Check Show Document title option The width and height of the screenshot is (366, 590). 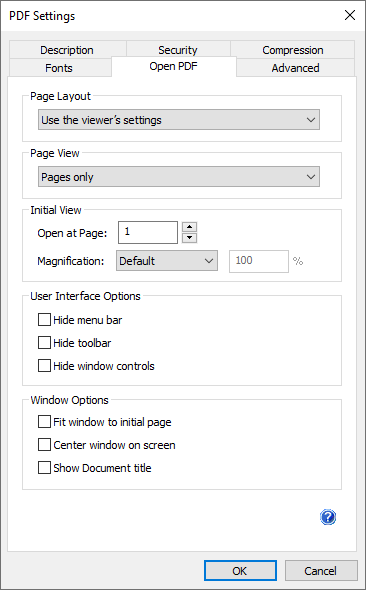point(44,468)
